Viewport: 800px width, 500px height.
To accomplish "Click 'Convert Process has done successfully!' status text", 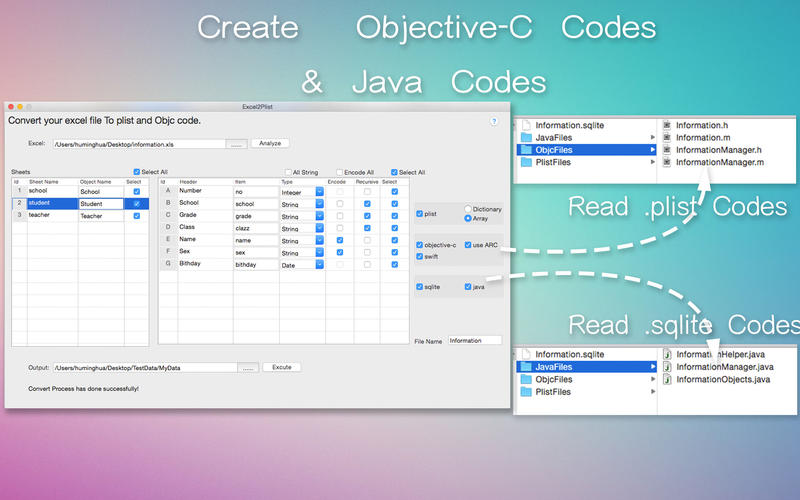I will 83,389.
